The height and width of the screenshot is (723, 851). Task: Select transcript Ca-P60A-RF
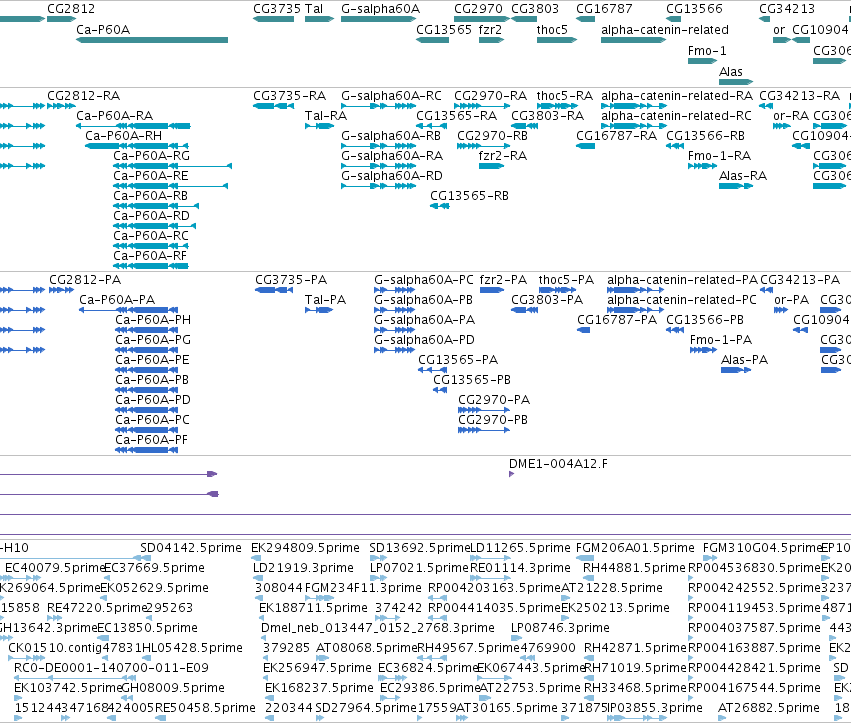[150, 266]
